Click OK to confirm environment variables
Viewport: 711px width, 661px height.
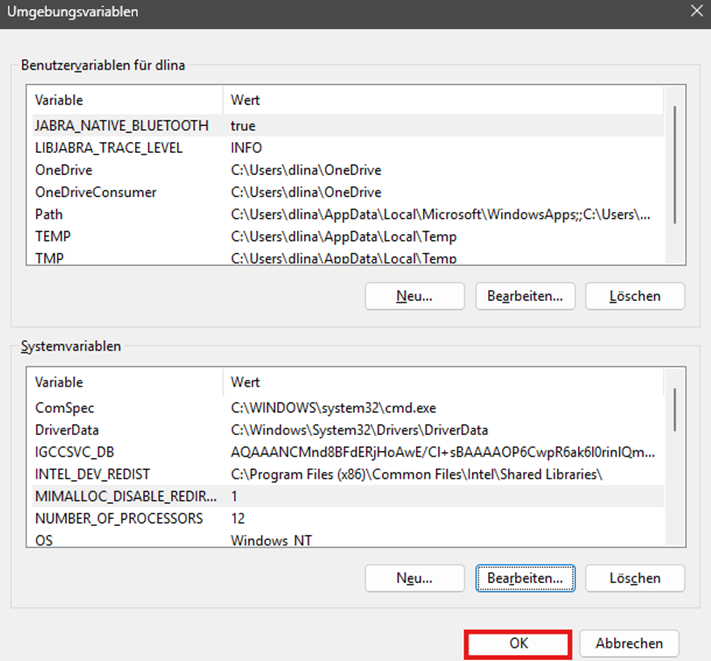[x=518, y=643]
